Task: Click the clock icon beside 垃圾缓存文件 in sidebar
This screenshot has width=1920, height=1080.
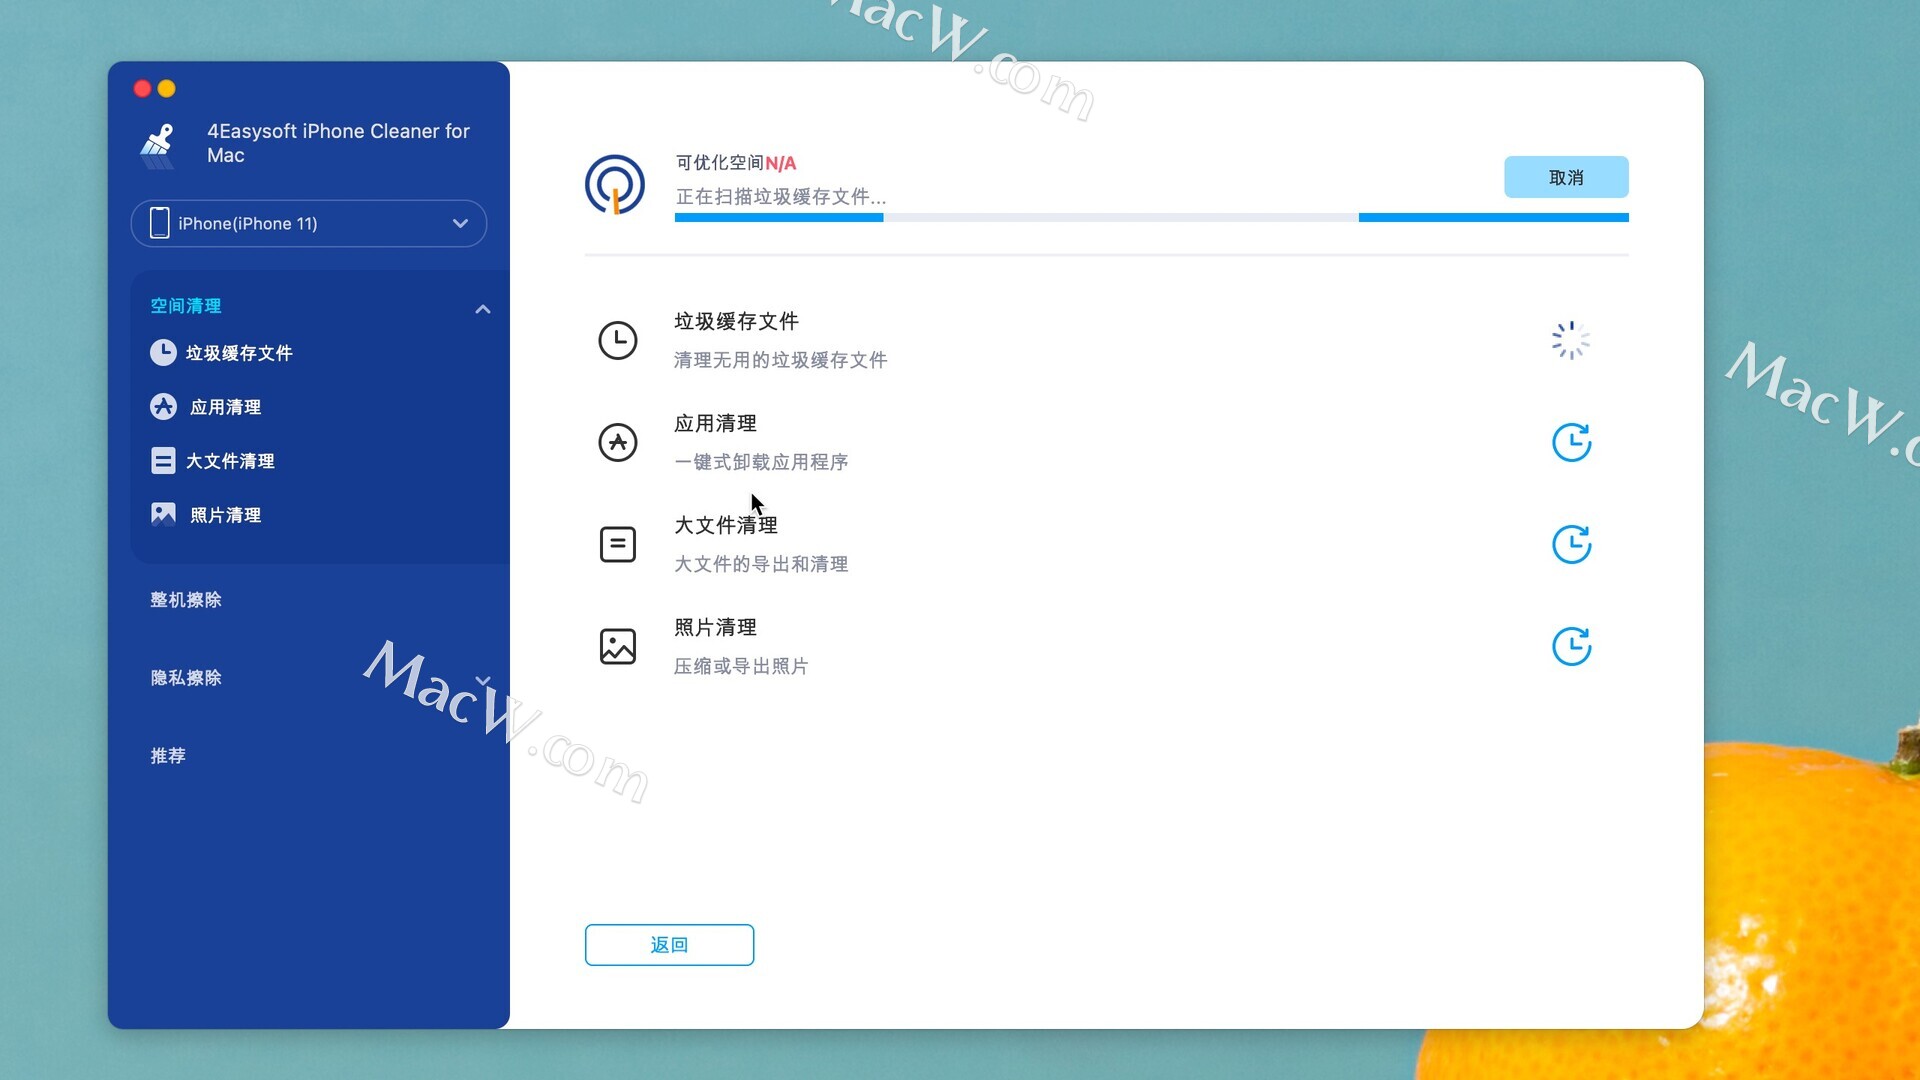Action: pyautogui.click(x=163, y=353)
